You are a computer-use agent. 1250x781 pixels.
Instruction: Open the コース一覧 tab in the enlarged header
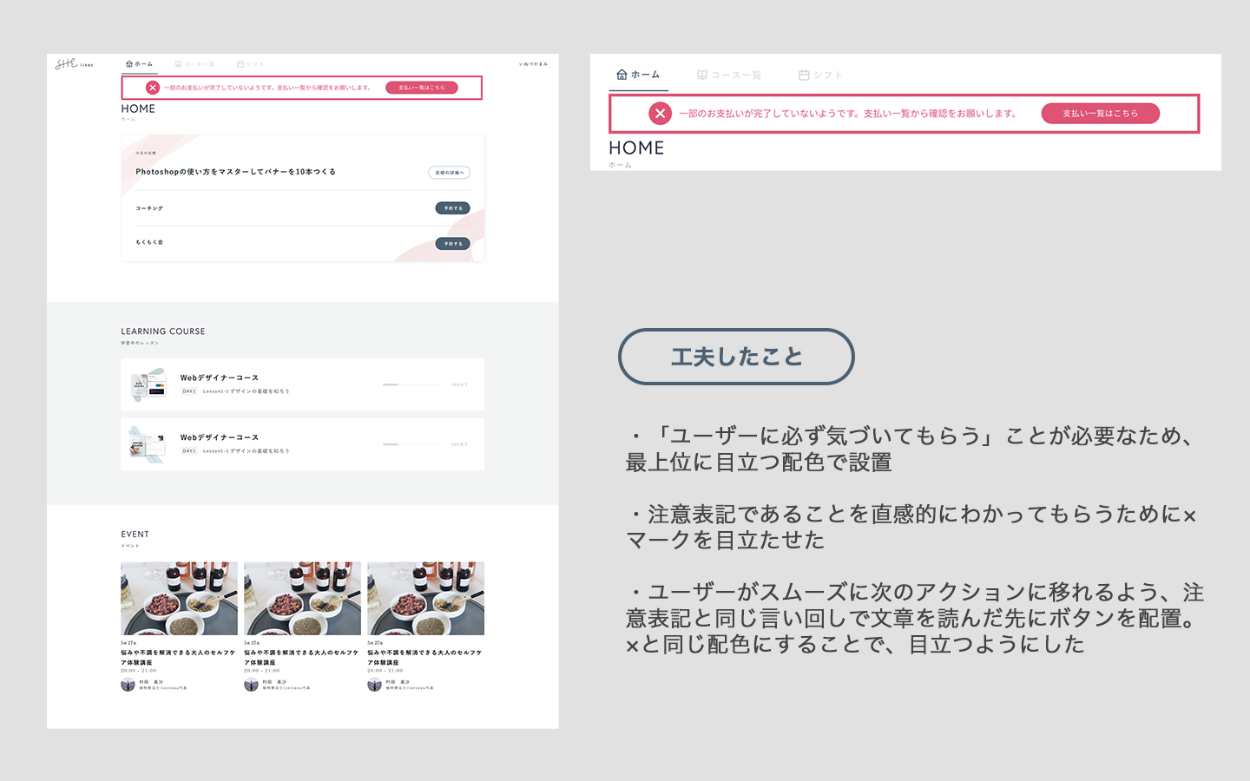(729, 75)
